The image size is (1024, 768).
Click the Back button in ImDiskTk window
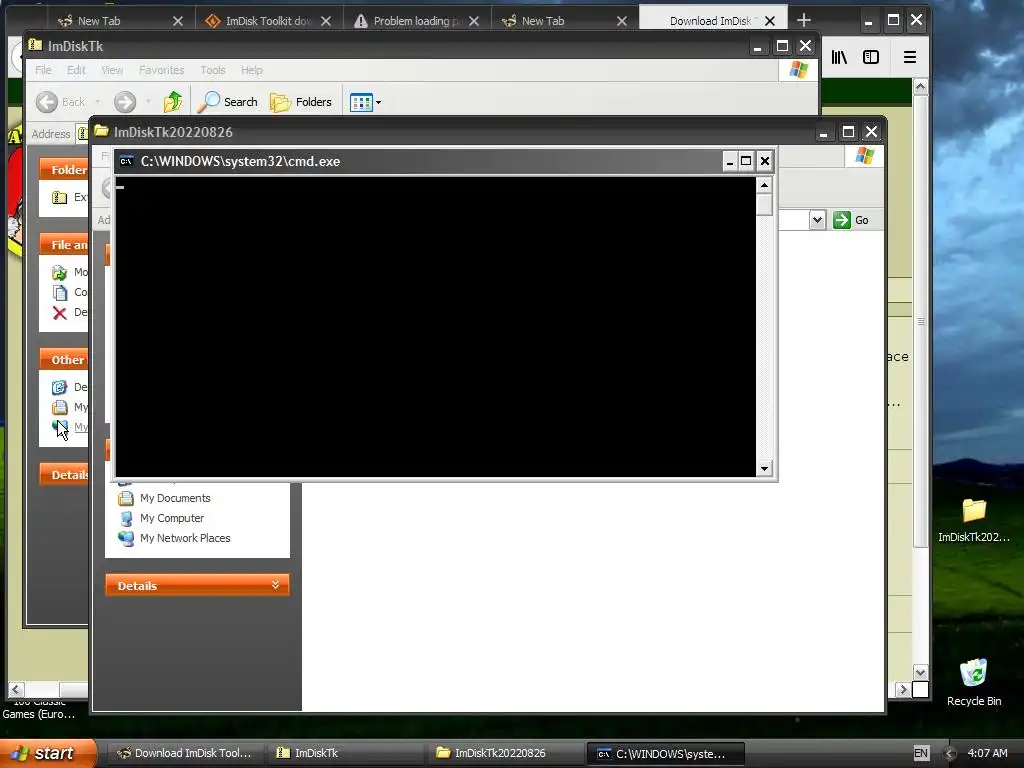(61, 102)
